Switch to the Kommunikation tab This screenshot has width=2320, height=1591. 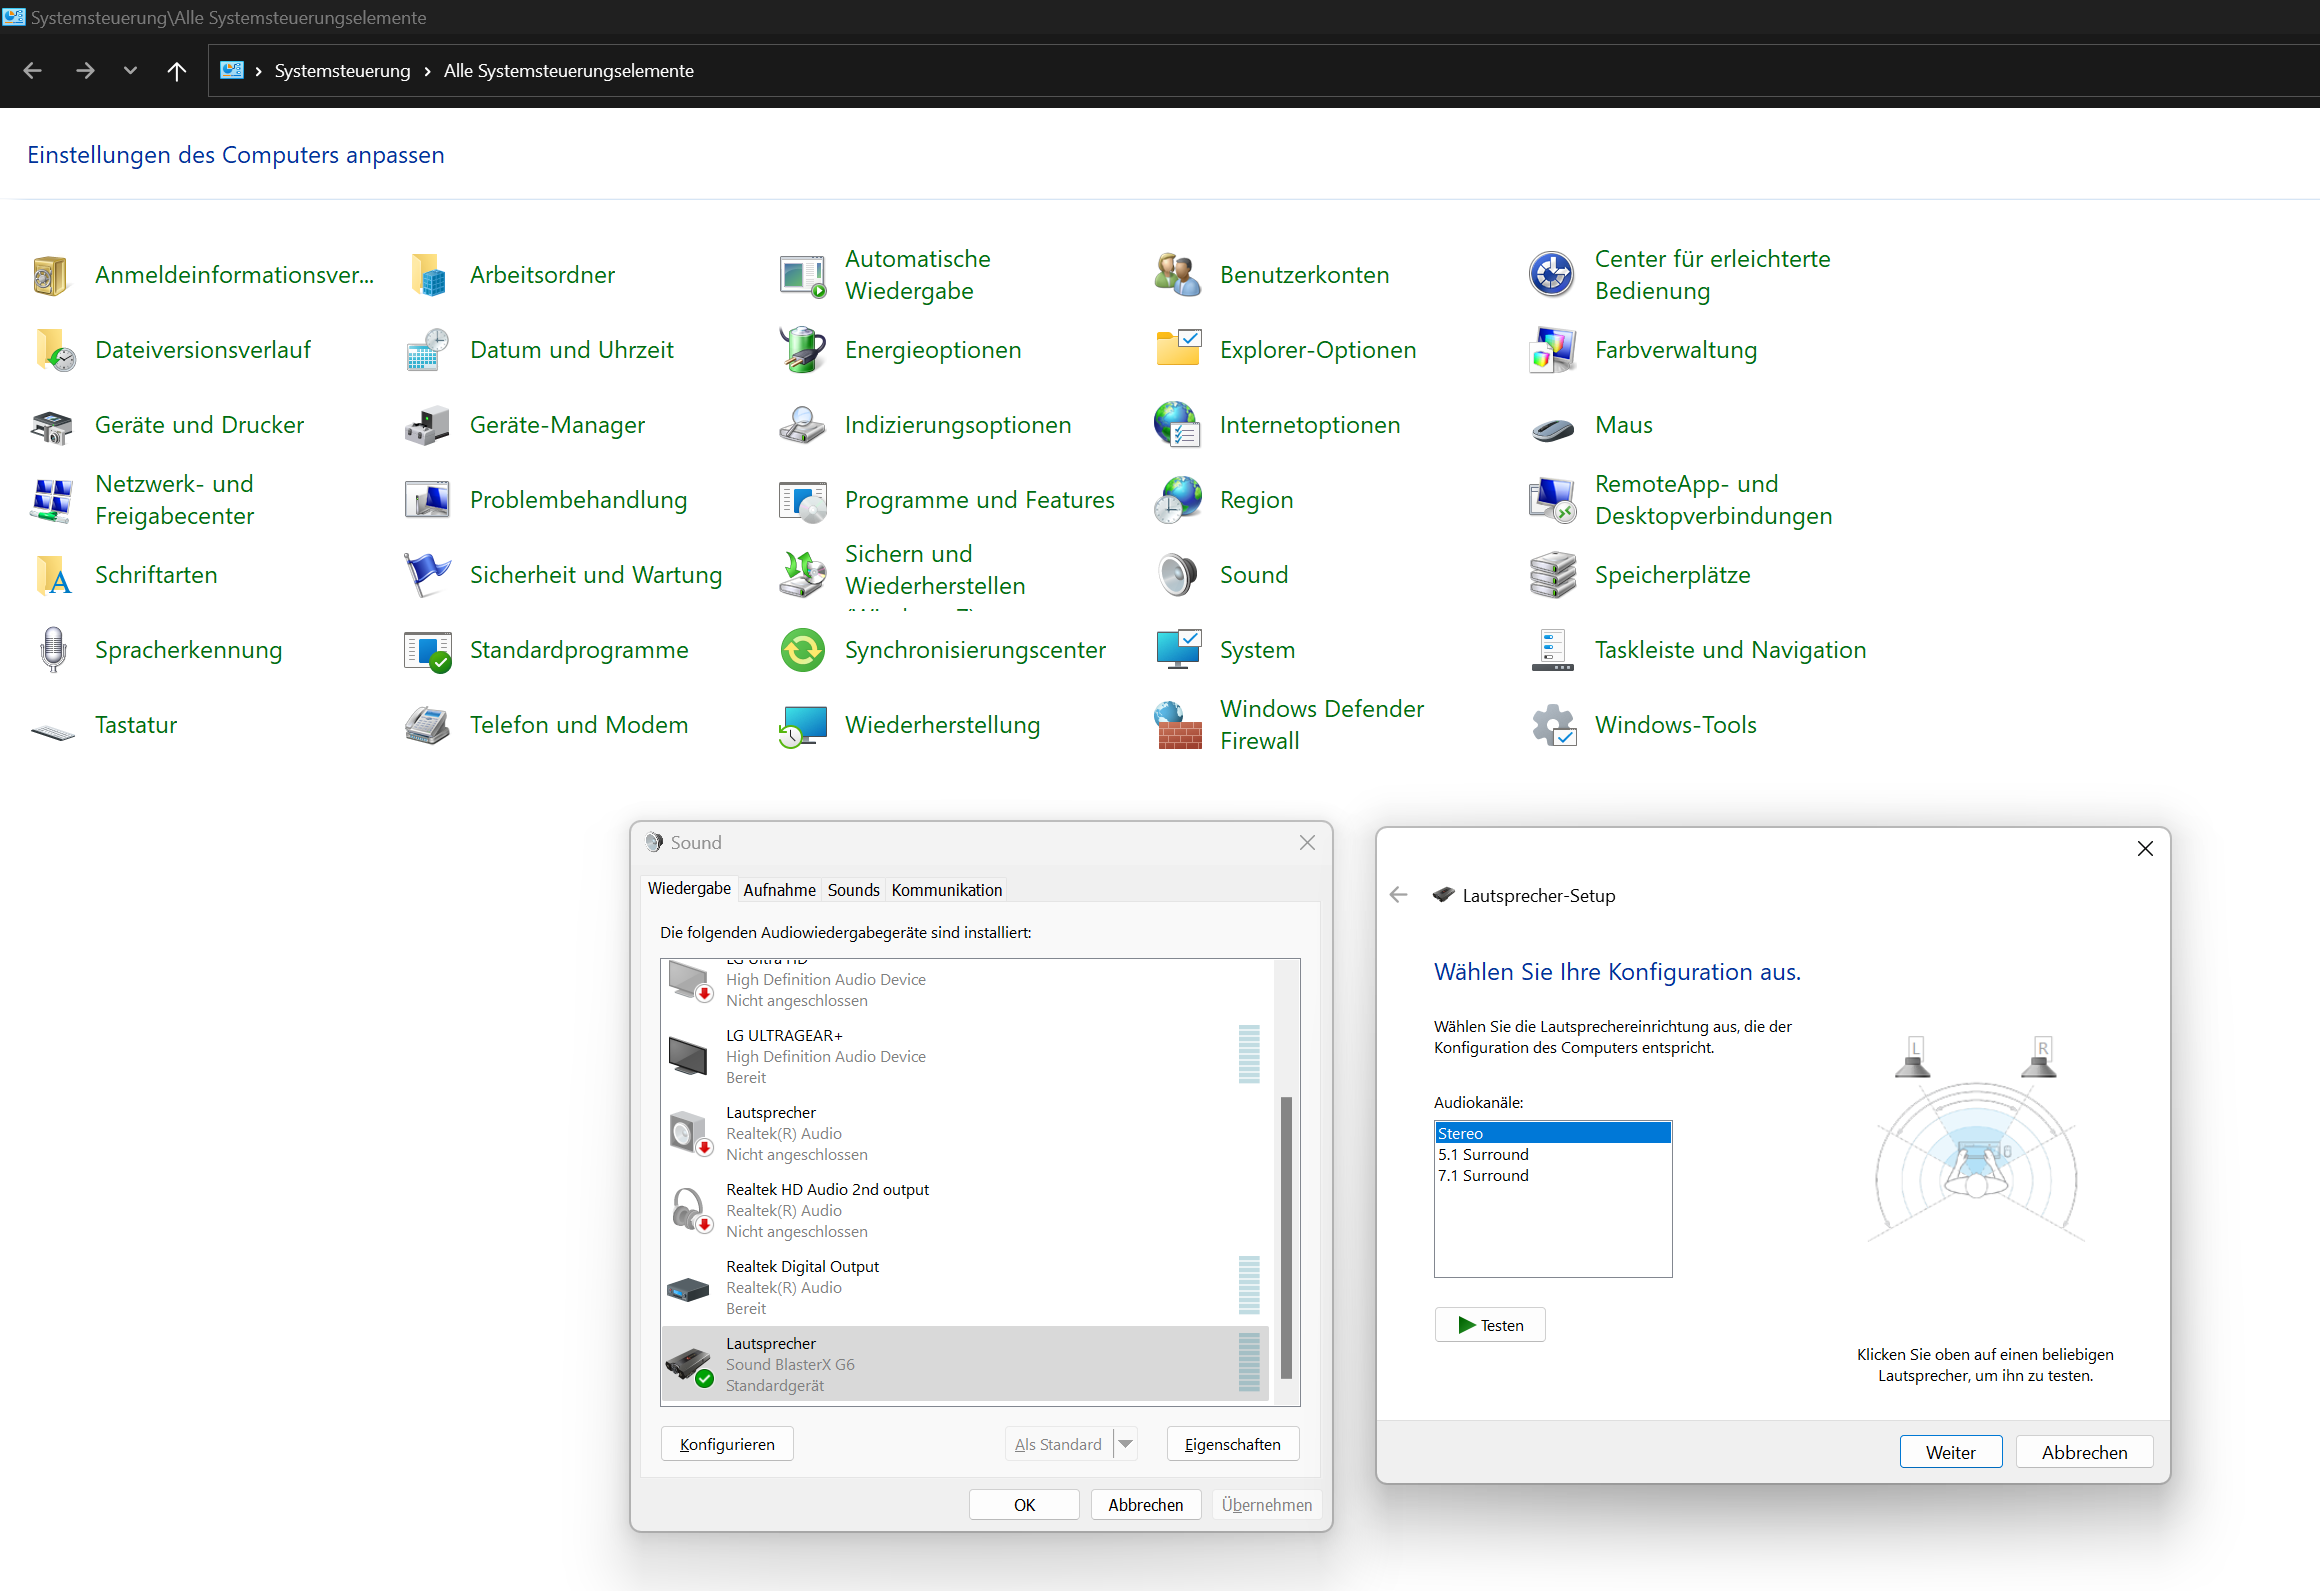(x=946, y=890)
